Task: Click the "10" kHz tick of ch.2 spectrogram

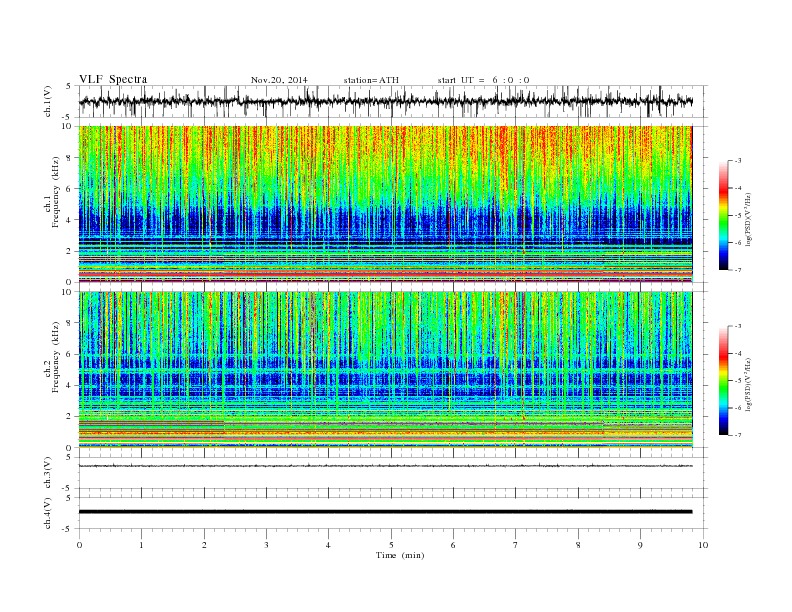Action: pyautogui.click(x=69, y=292)
